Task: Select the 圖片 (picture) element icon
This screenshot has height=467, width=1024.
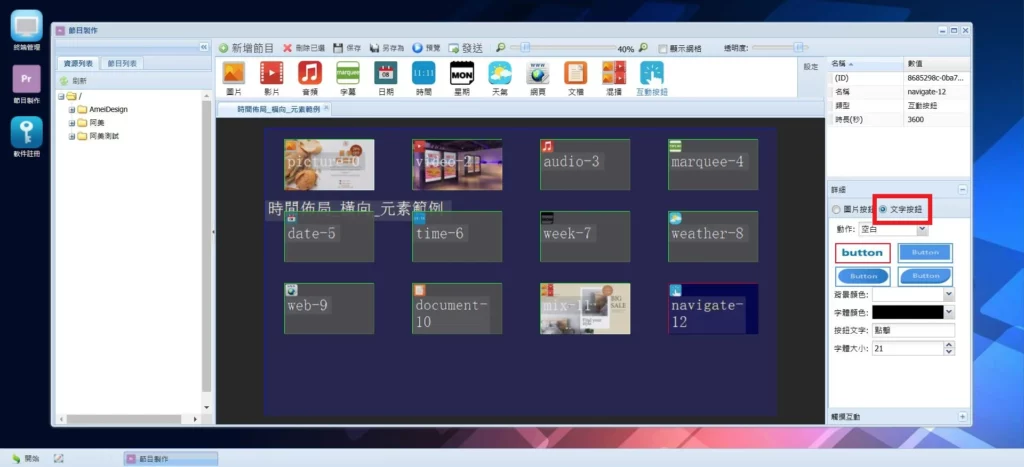Action: 233,76
